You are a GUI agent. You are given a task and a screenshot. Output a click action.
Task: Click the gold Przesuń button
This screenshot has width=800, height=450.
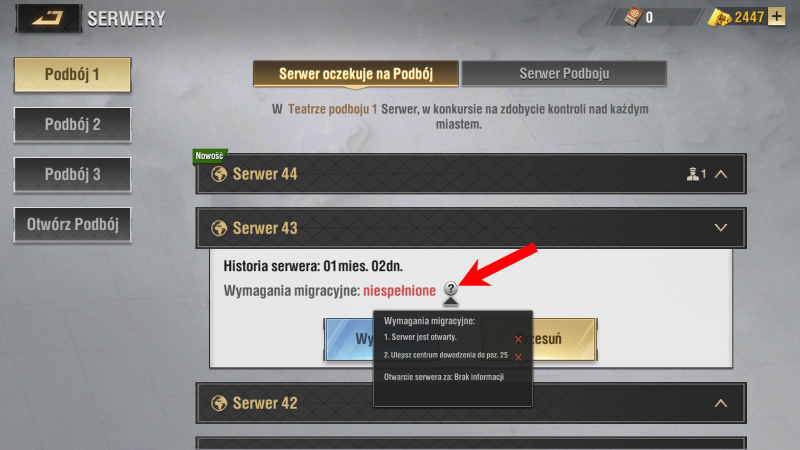tap(564, 339)
